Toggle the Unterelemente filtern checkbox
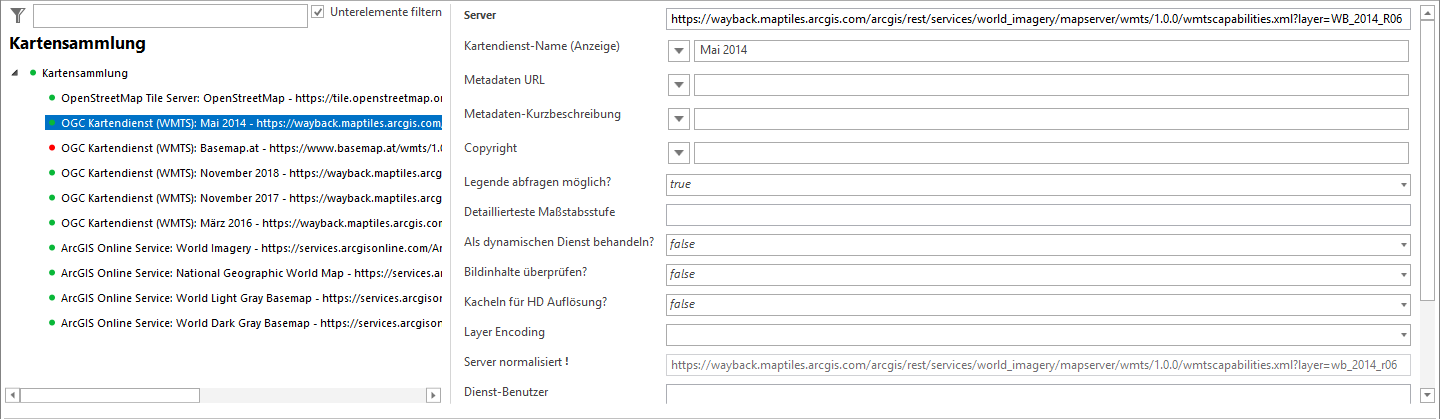The image size is (1440, 419). tap(318, 12)
